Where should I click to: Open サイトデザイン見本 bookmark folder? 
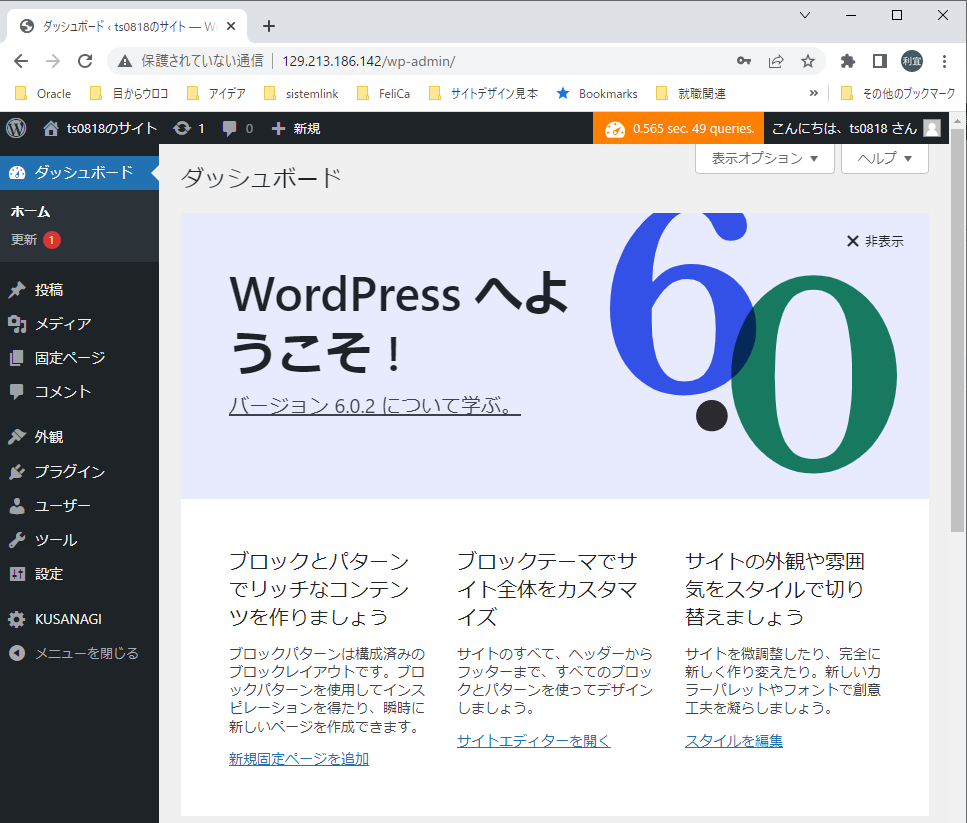484,93
